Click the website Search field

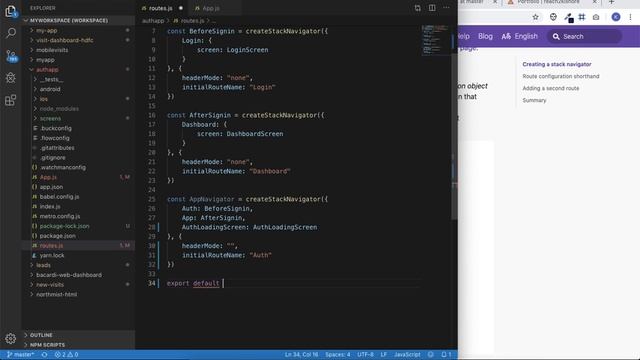point(584,36)
